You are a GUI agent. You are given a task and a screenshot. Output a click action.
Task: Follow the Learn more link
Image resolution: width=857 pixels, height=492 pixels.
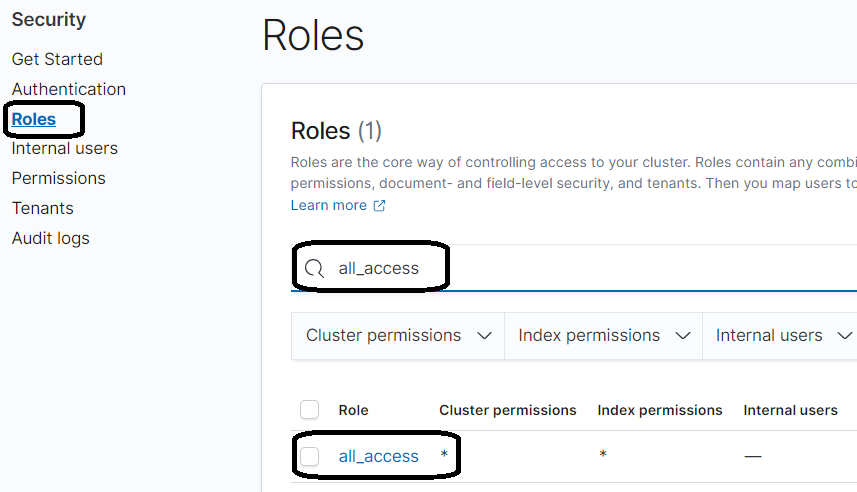tap(328, 206)
